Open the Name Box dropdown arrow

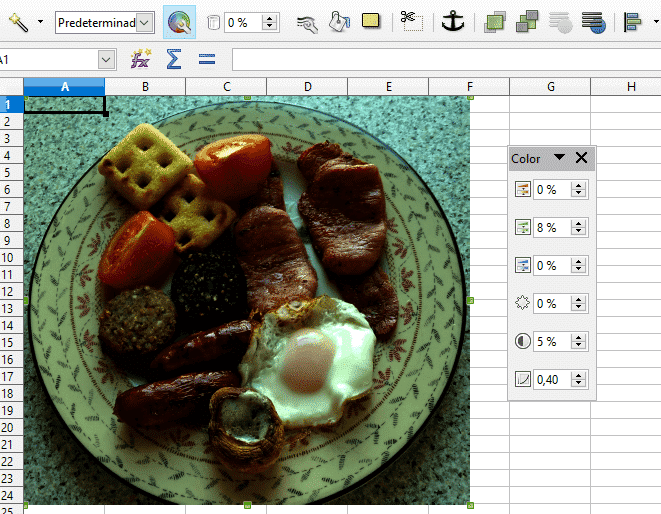tap(106, 60)
